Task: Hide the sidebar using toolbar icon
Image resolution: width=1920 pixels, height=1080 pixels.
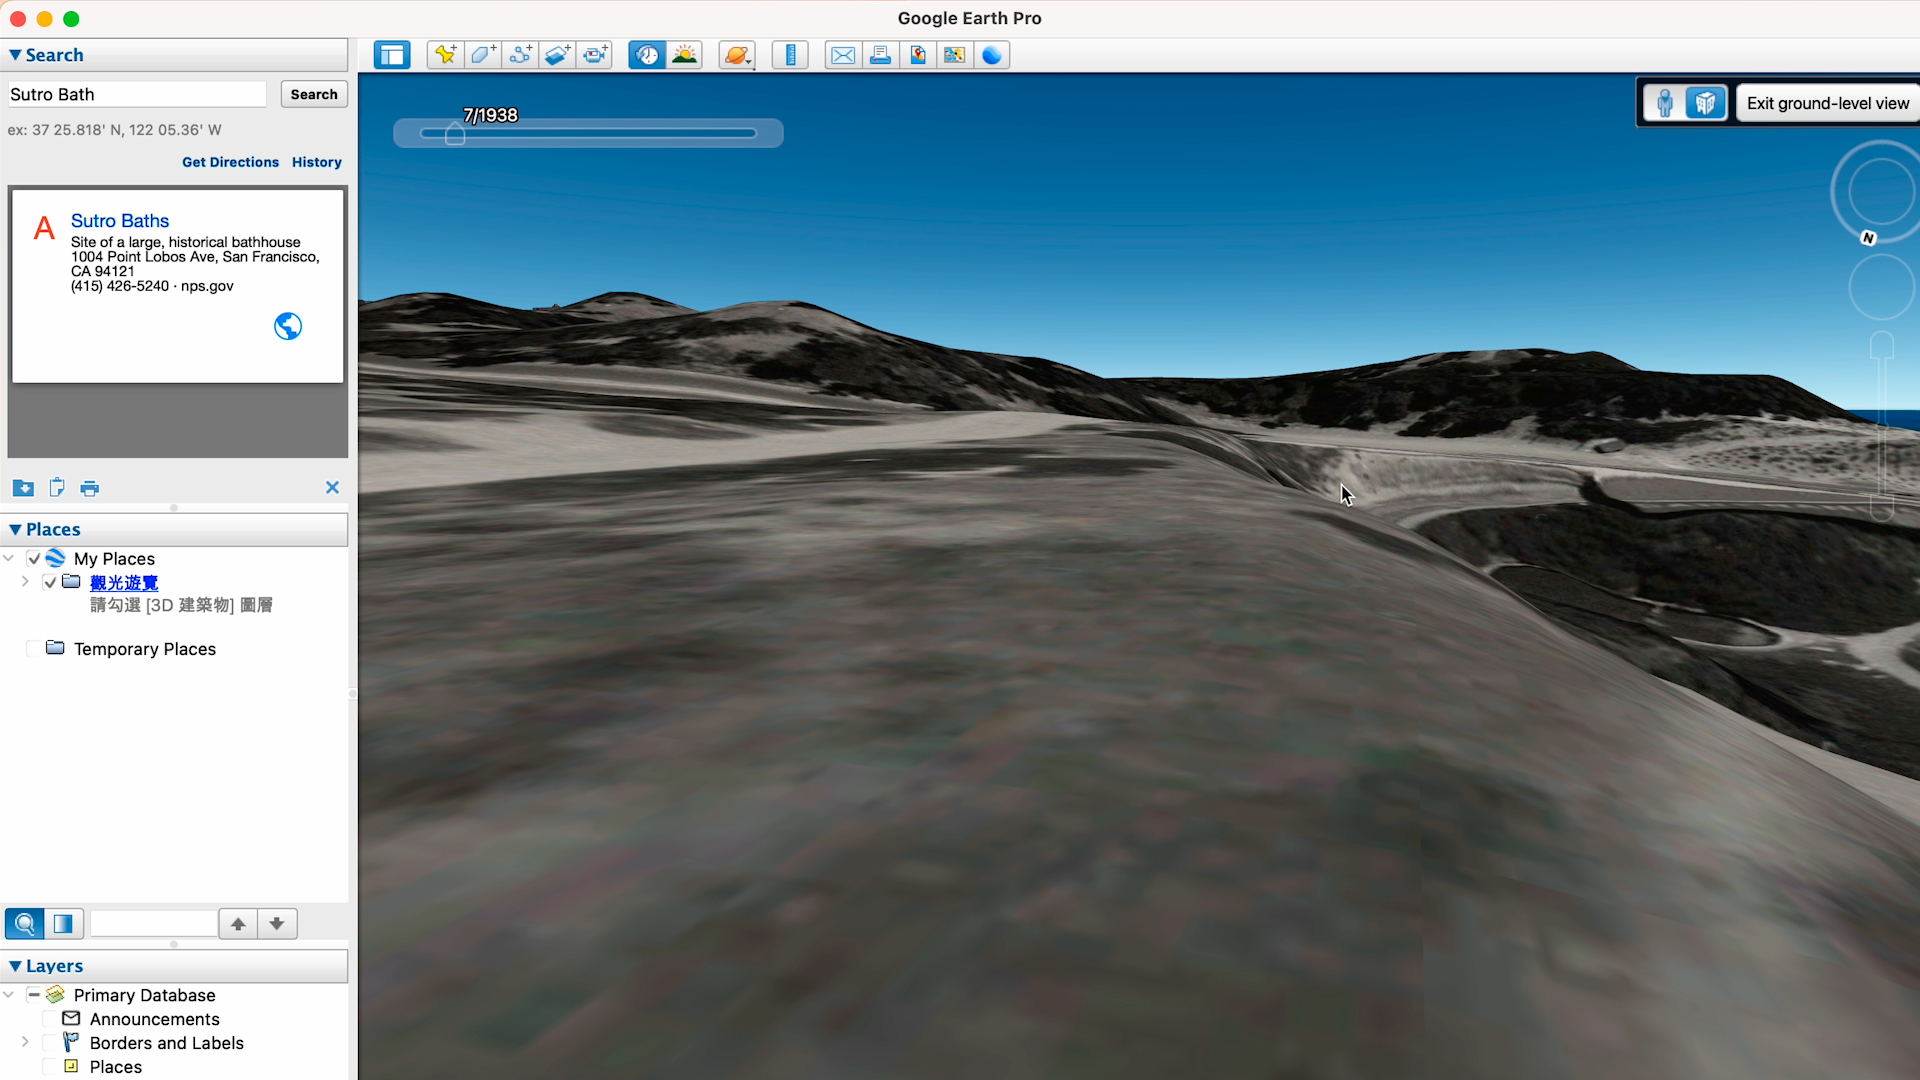Action: tap(392, 55)
